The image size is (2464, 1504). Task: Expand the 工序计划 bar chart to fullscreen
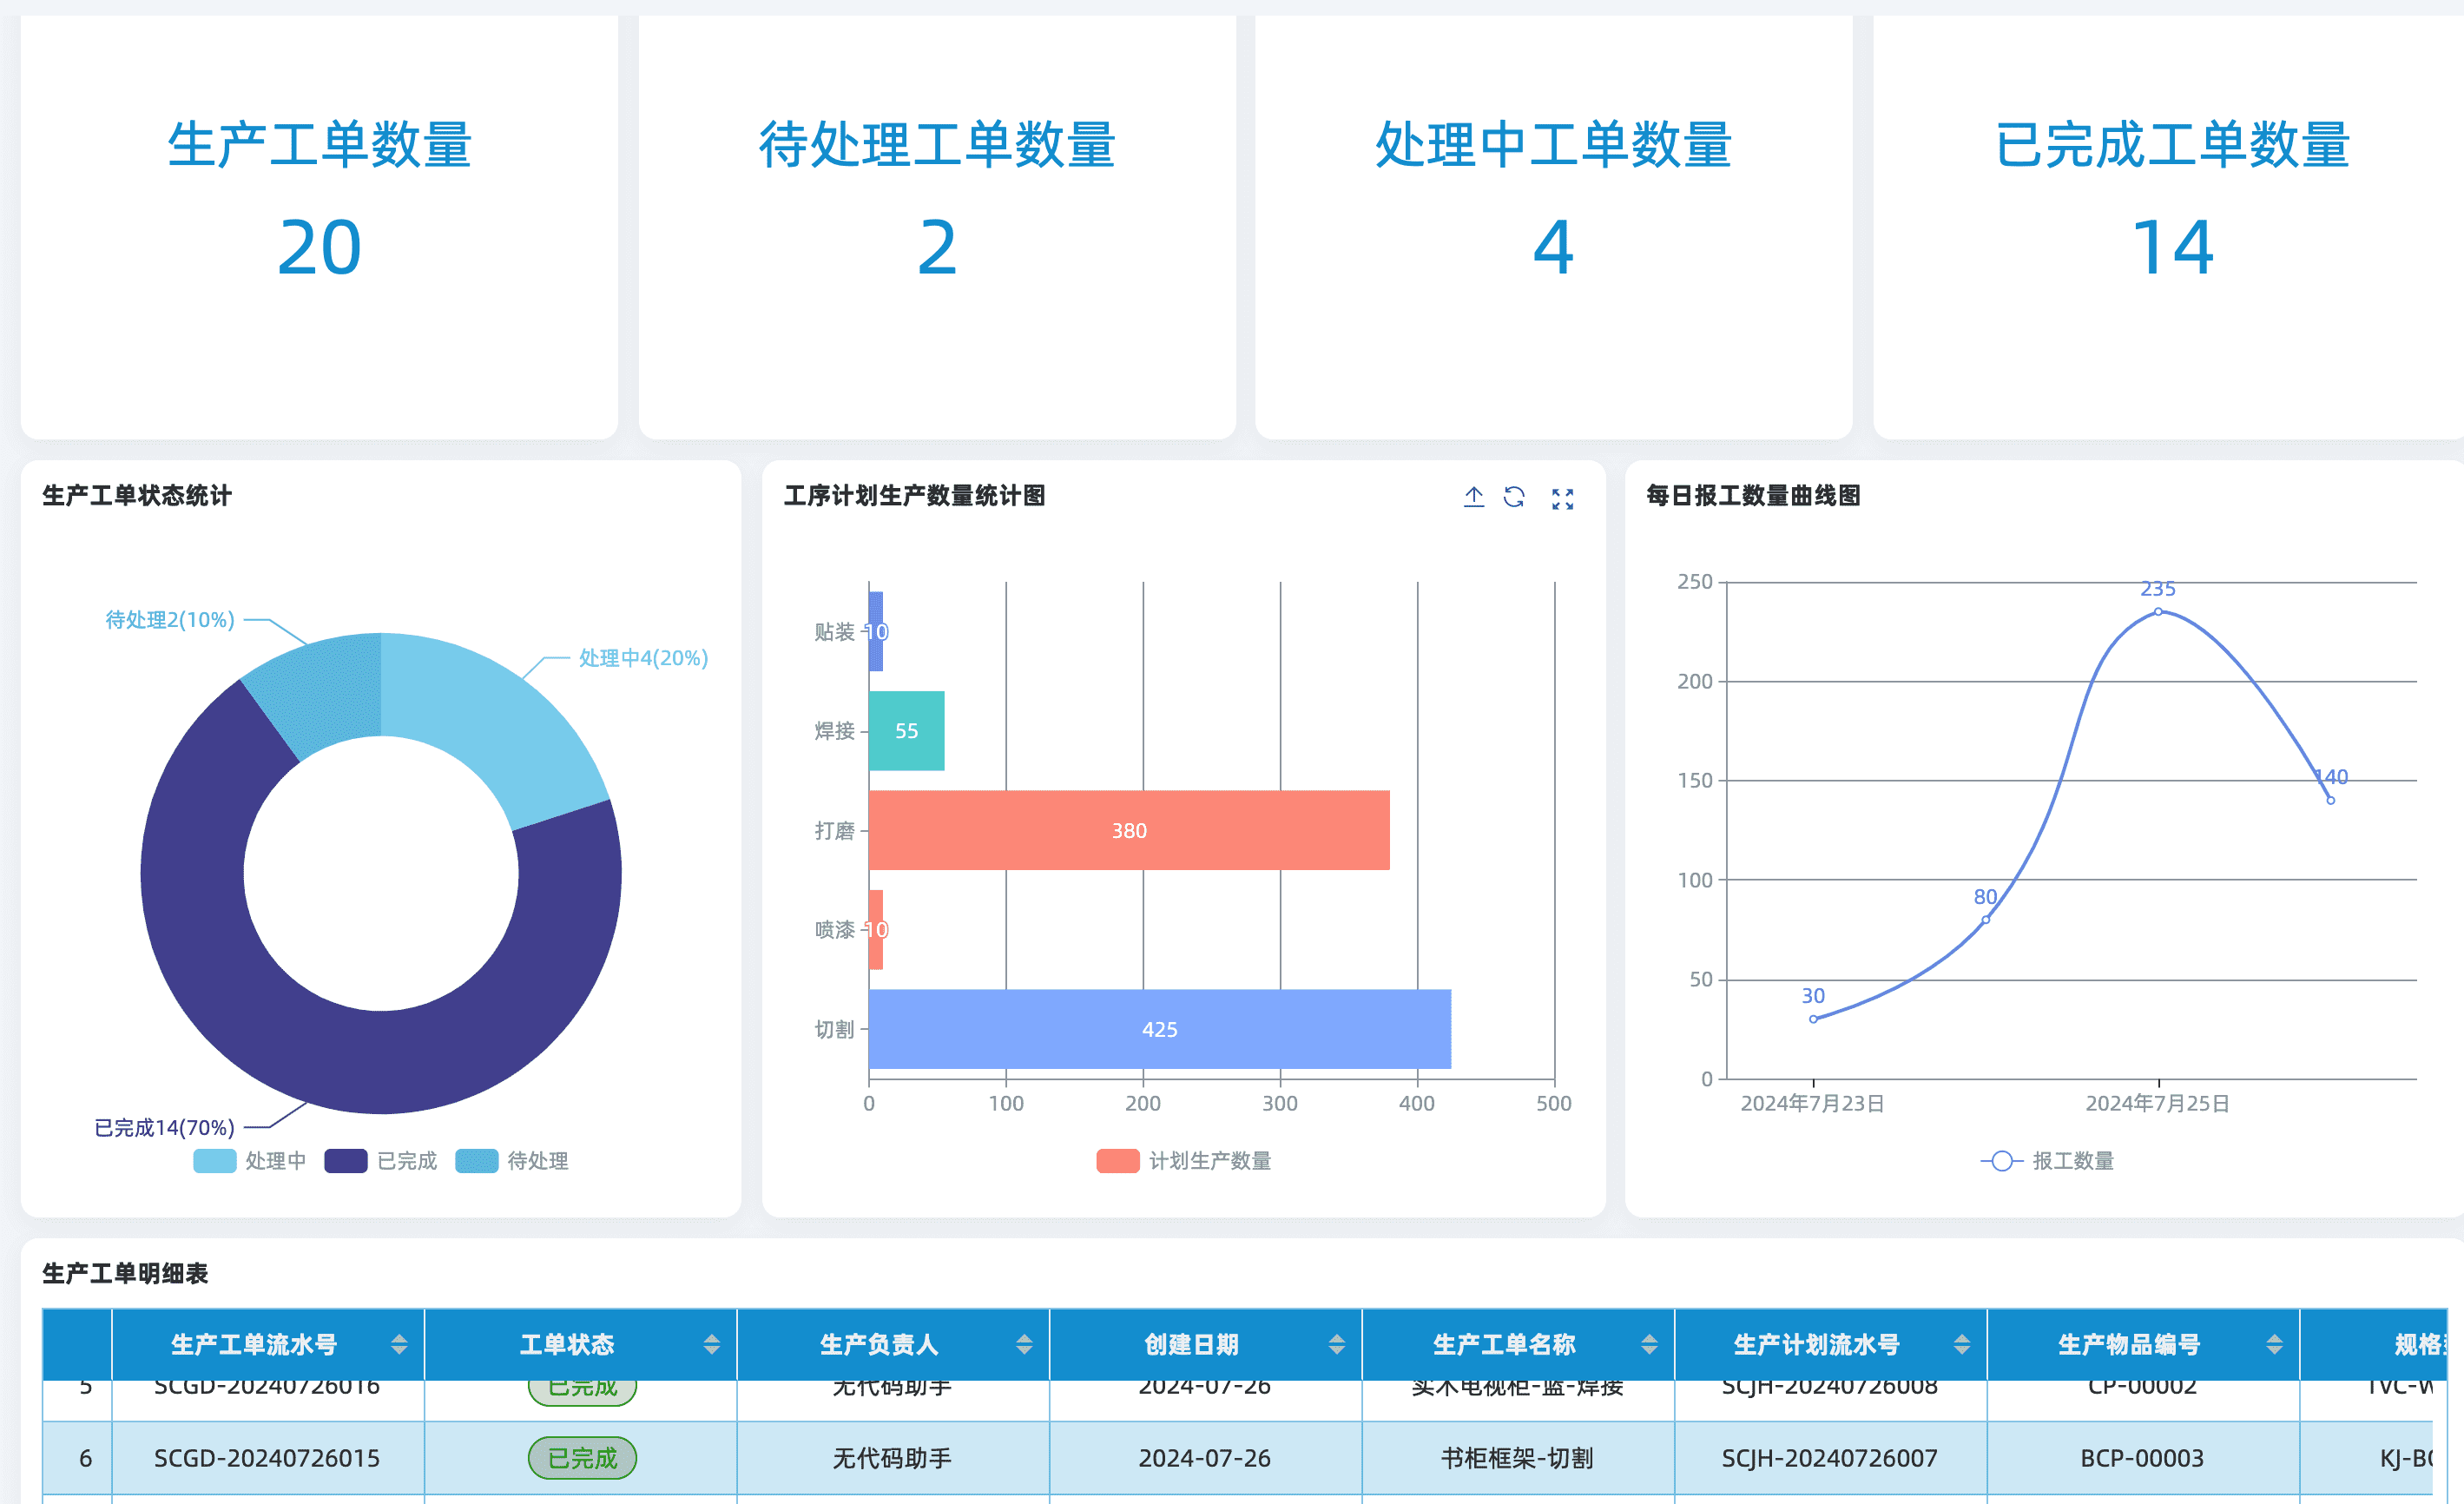click(1562, 498)
